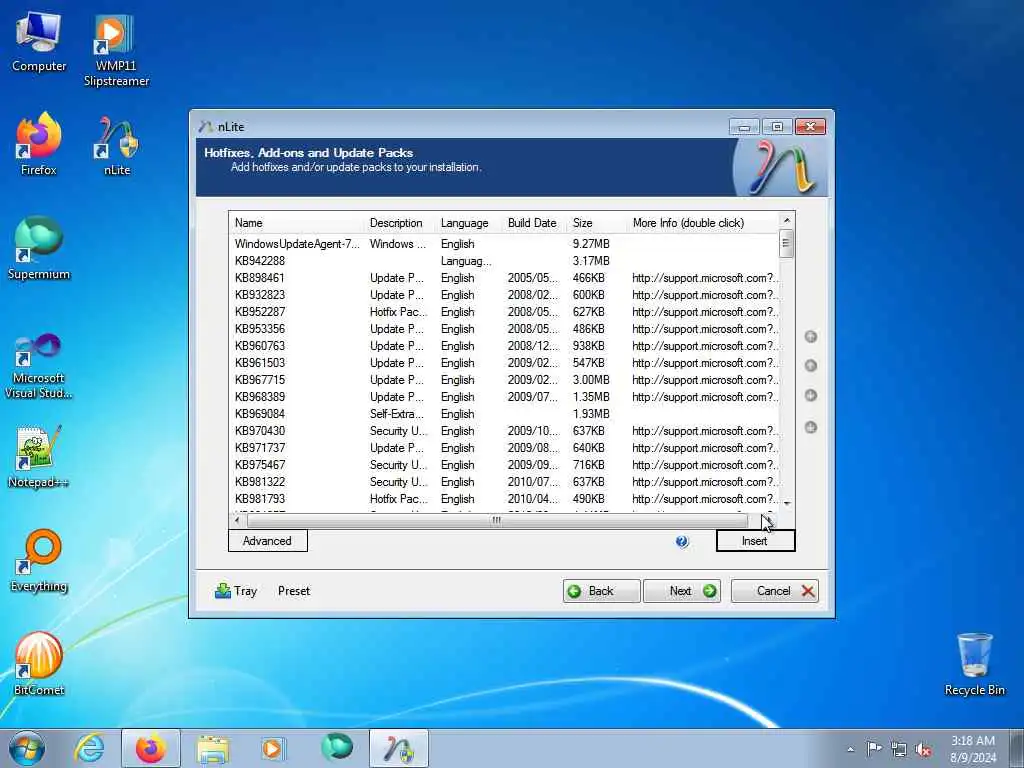Select the KB960763 entry

tap(504, 346)
